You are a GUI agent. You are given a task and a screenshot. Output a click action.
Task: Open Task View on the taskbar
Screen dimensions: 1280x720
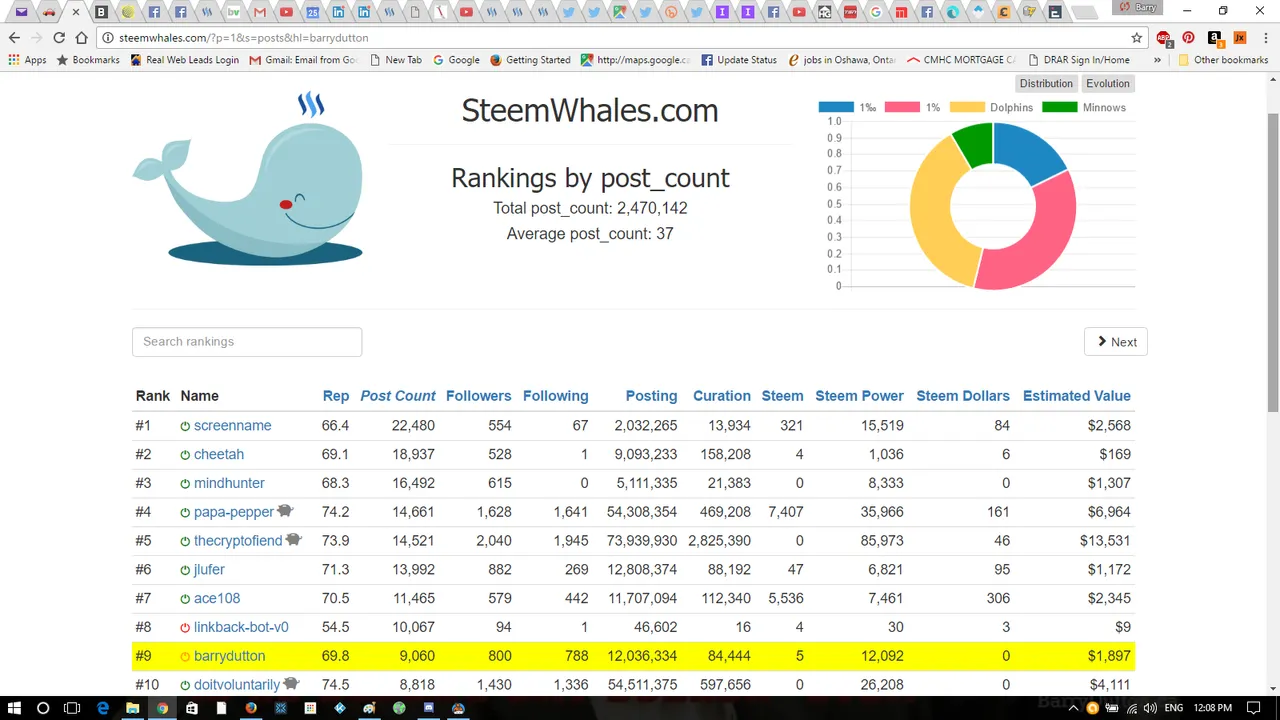click(x=72, y=708)
